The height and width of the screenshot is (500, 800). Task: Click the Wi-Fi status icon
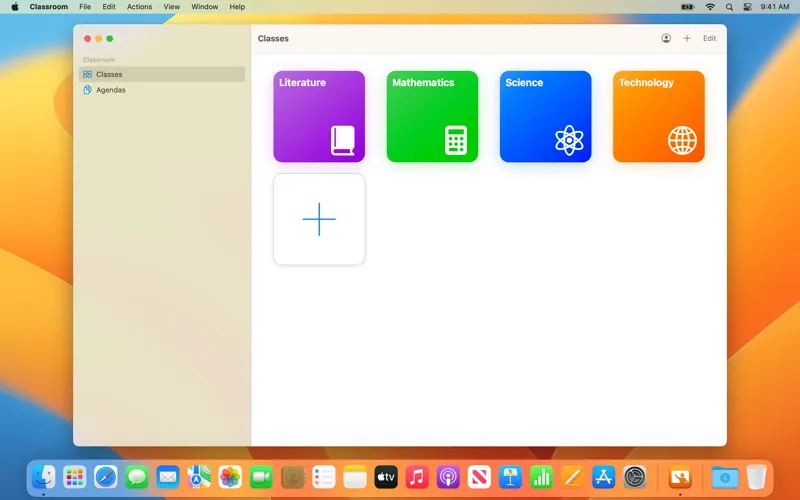click(710, 7)
